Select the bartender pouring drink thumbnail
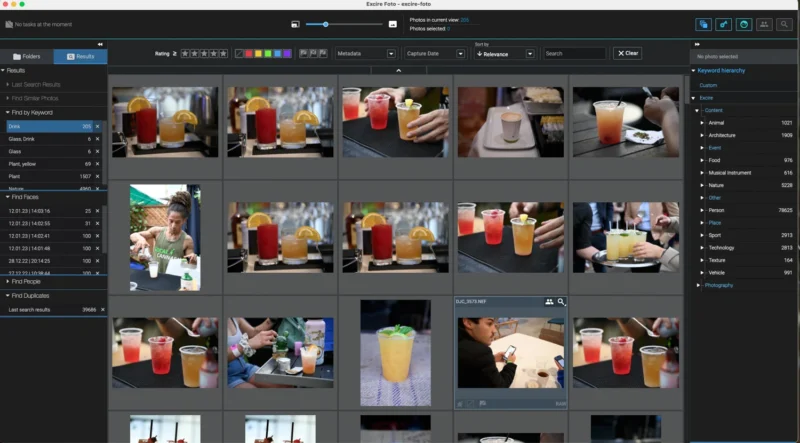Image resolution: width=800 pixels, height=443 pixels. (165, 237)
